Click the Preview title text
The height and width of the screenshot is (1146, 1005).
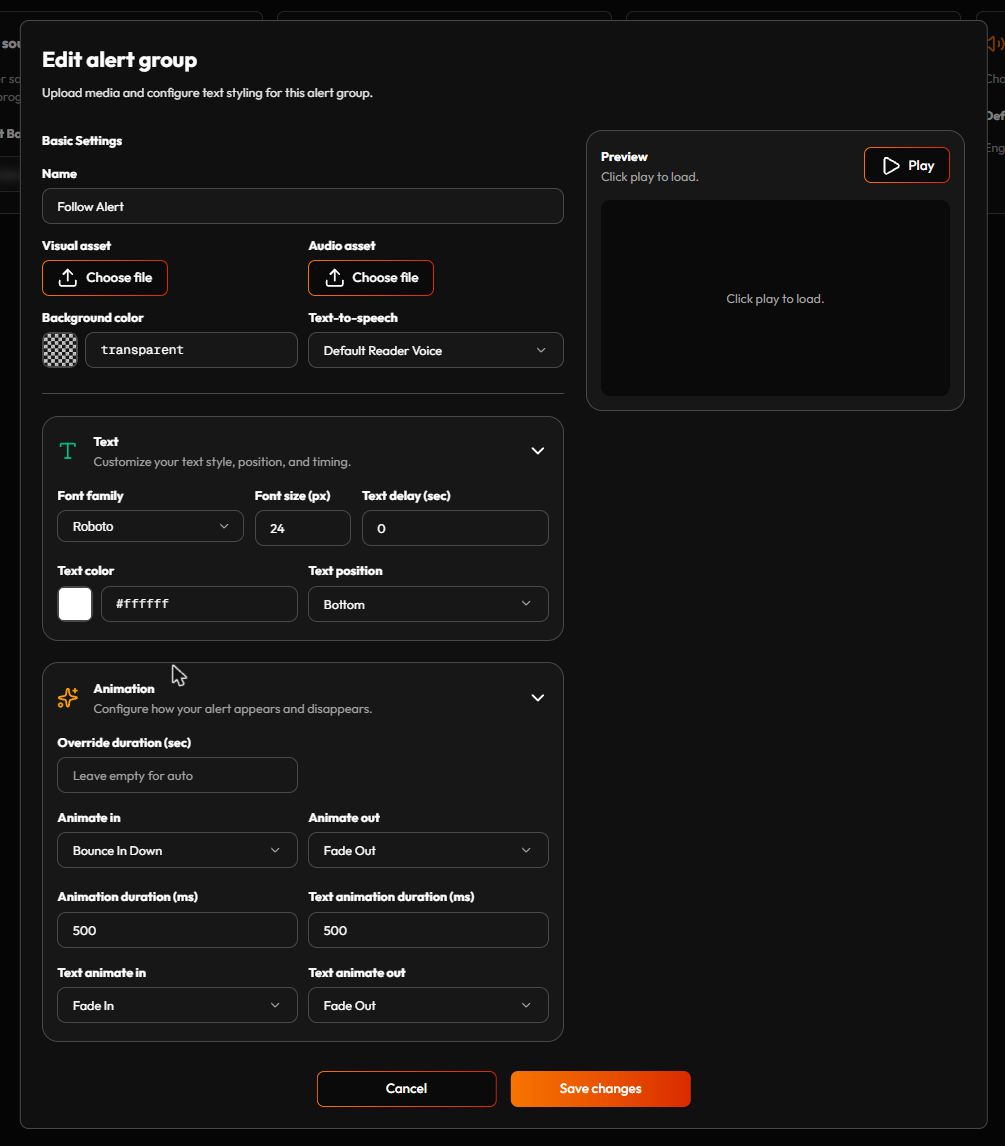click(x=624, y=156)
